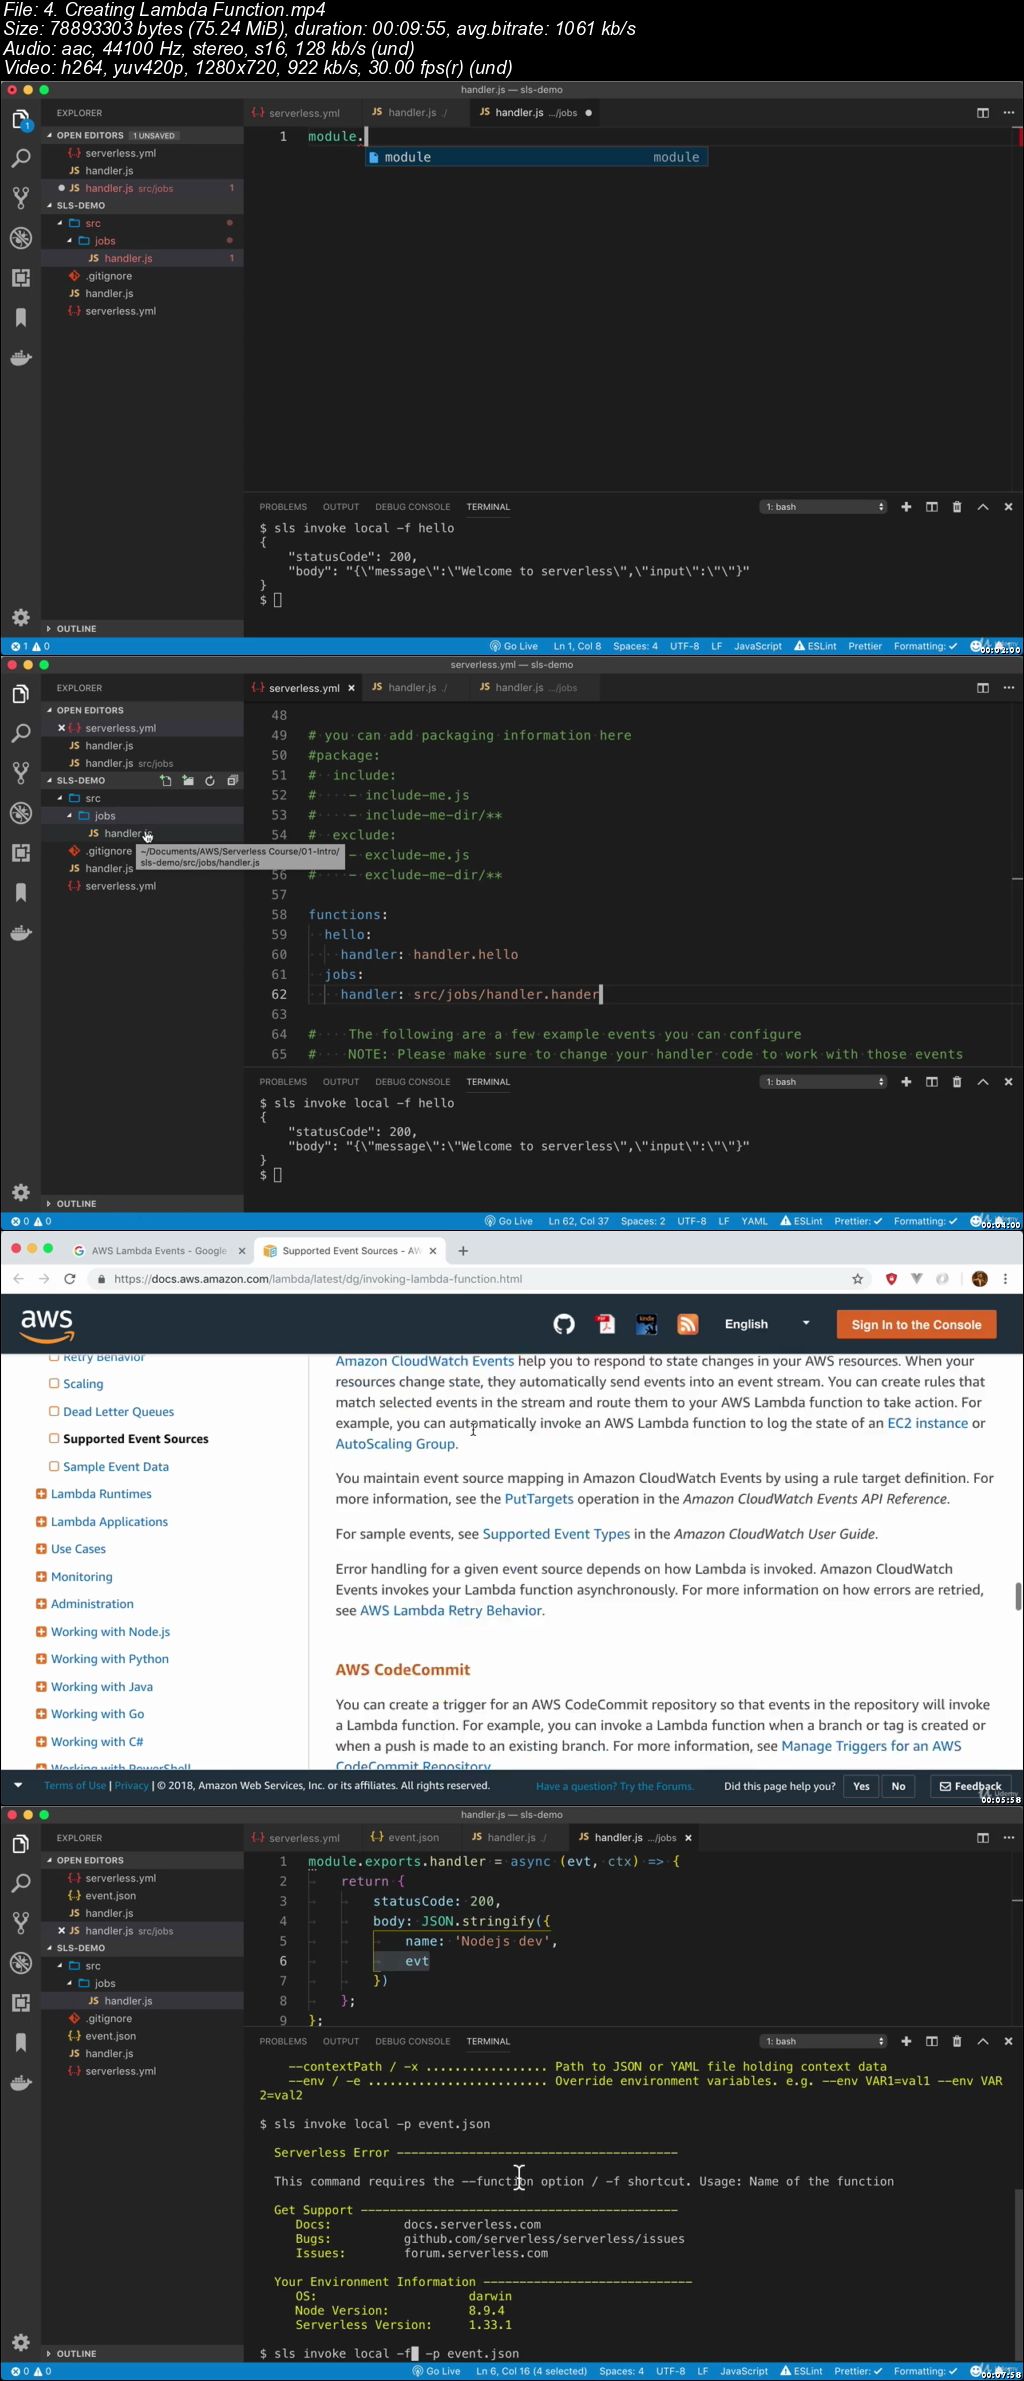Open AWS Lambda Retry Behavior link
This screenshot has height=2381, width=1024.
[451, 1611]
